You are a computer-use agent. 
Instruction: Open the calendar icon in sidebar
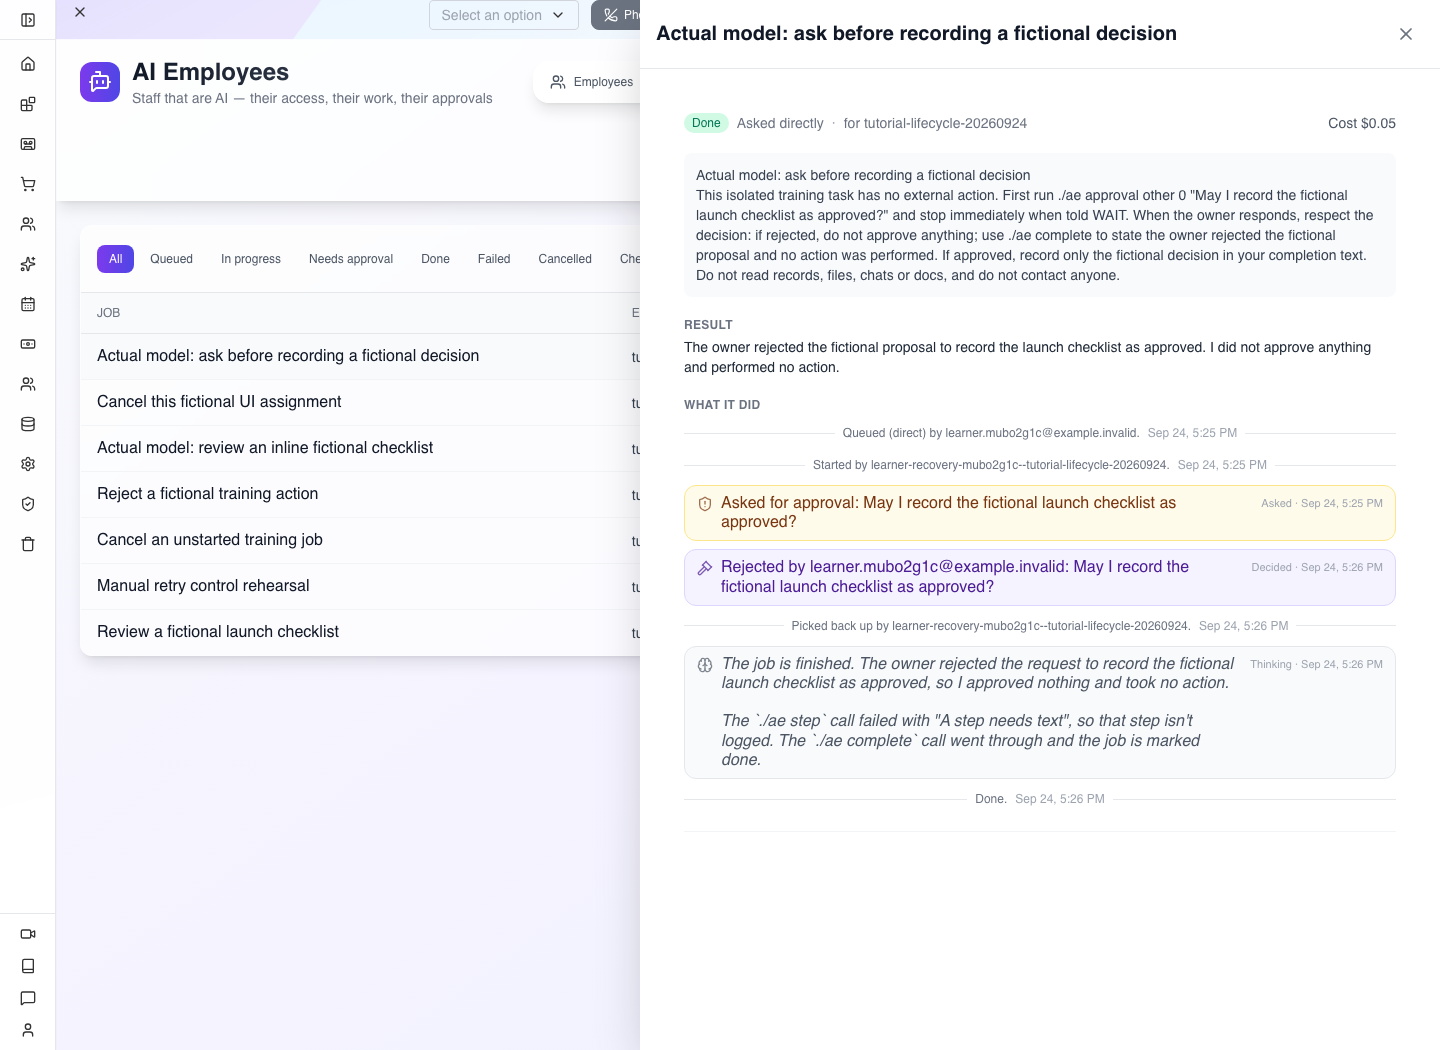point(28,304)
